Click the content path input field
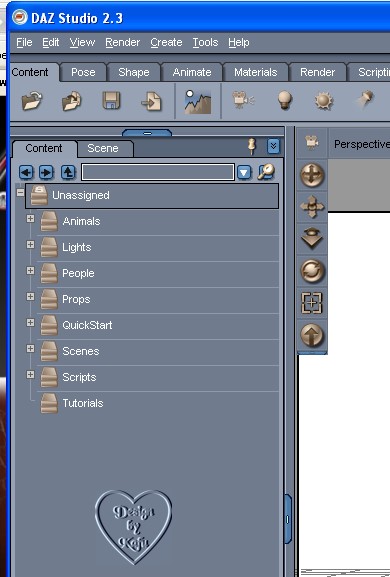Image resolution: width=390 pixels, height=577 pixels. (158, 172)
